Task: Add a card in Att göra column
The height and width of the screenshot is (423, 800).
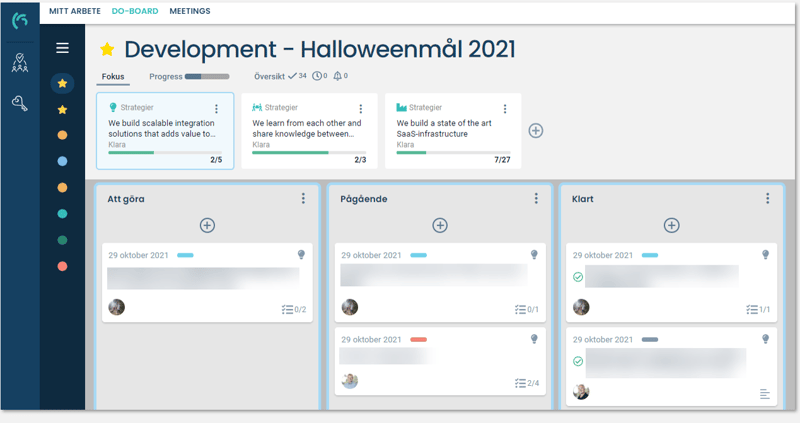Action: tap(207, 225)
